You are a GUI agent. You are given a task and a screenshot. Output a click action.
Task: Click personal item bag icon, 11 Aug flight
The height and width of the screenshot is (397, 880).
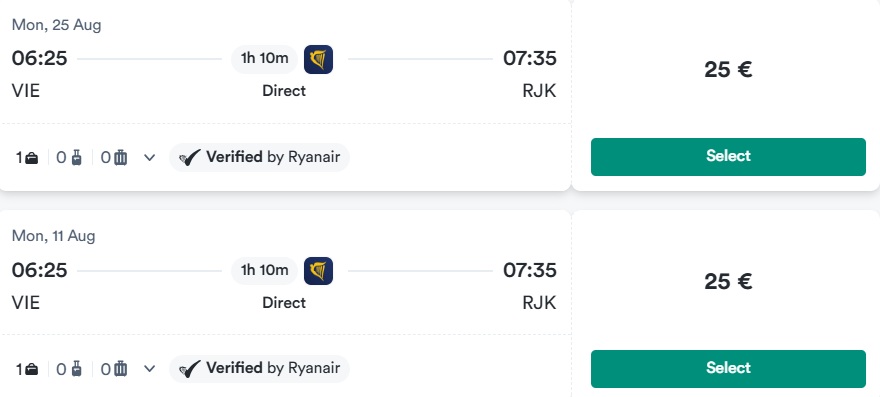tap(32, 369)
